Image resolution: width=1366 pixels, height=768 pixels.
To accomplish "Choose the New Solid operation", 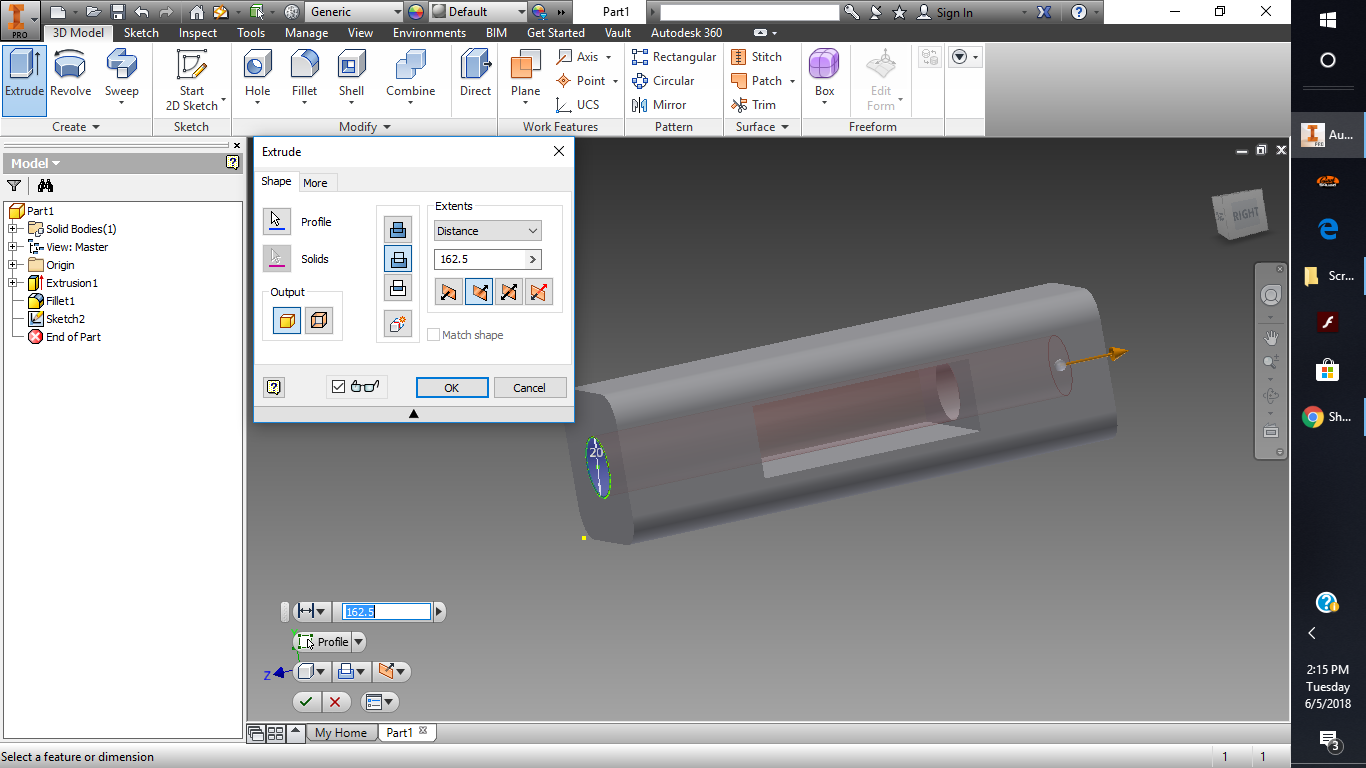I will pos(398,323).
